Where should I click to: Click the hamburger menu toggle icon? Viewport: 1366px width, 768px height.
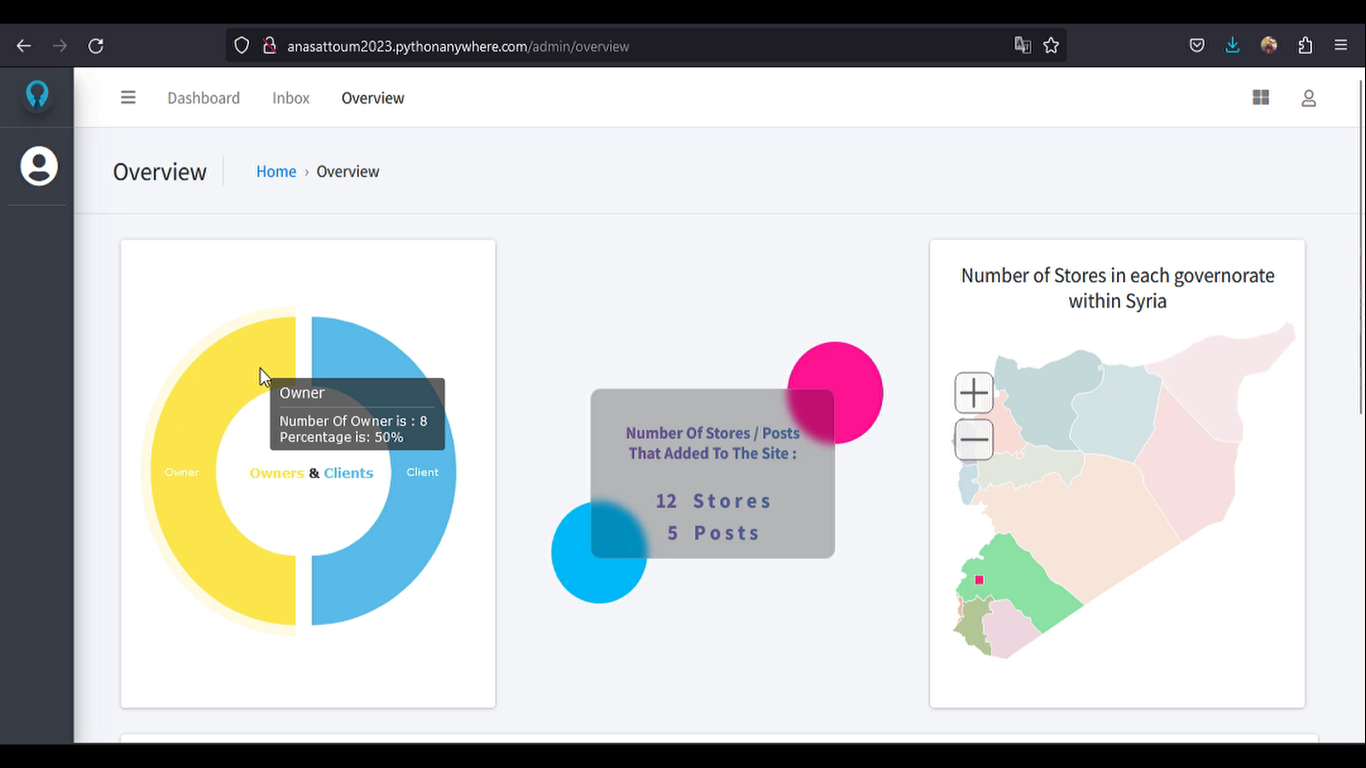128,98
